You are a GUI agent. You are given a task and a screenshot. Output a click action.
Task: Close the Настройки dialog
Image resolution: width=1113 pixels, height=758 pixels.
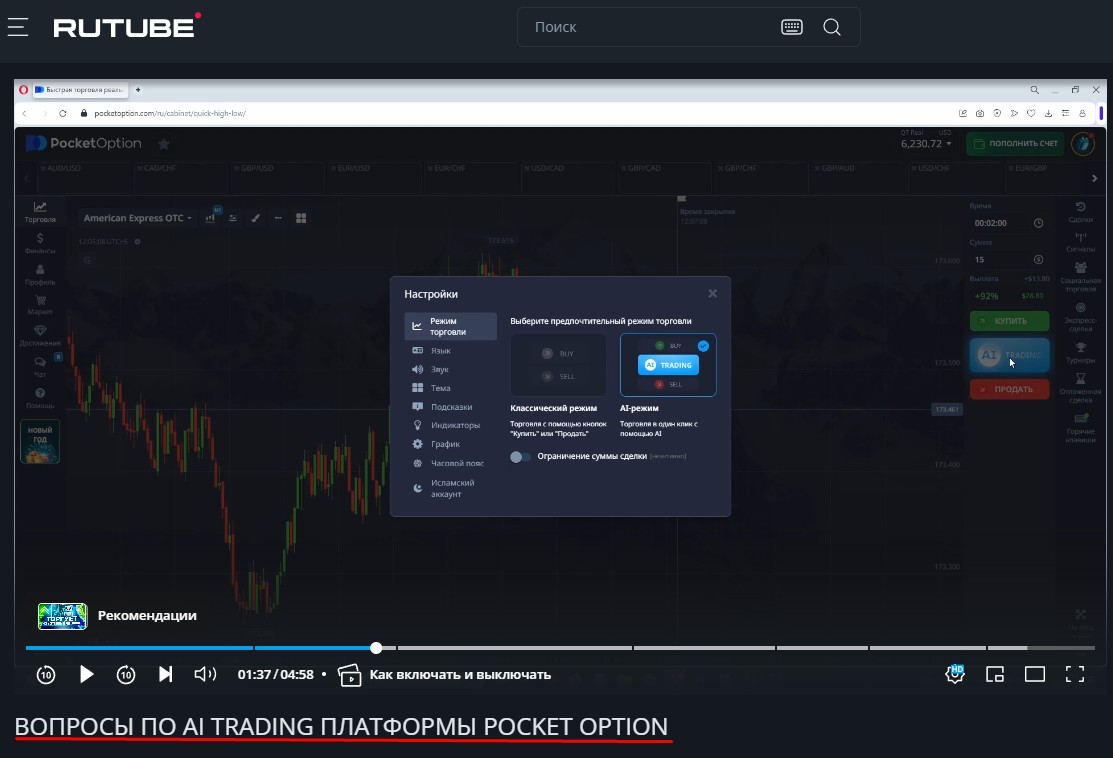point(713,293)
